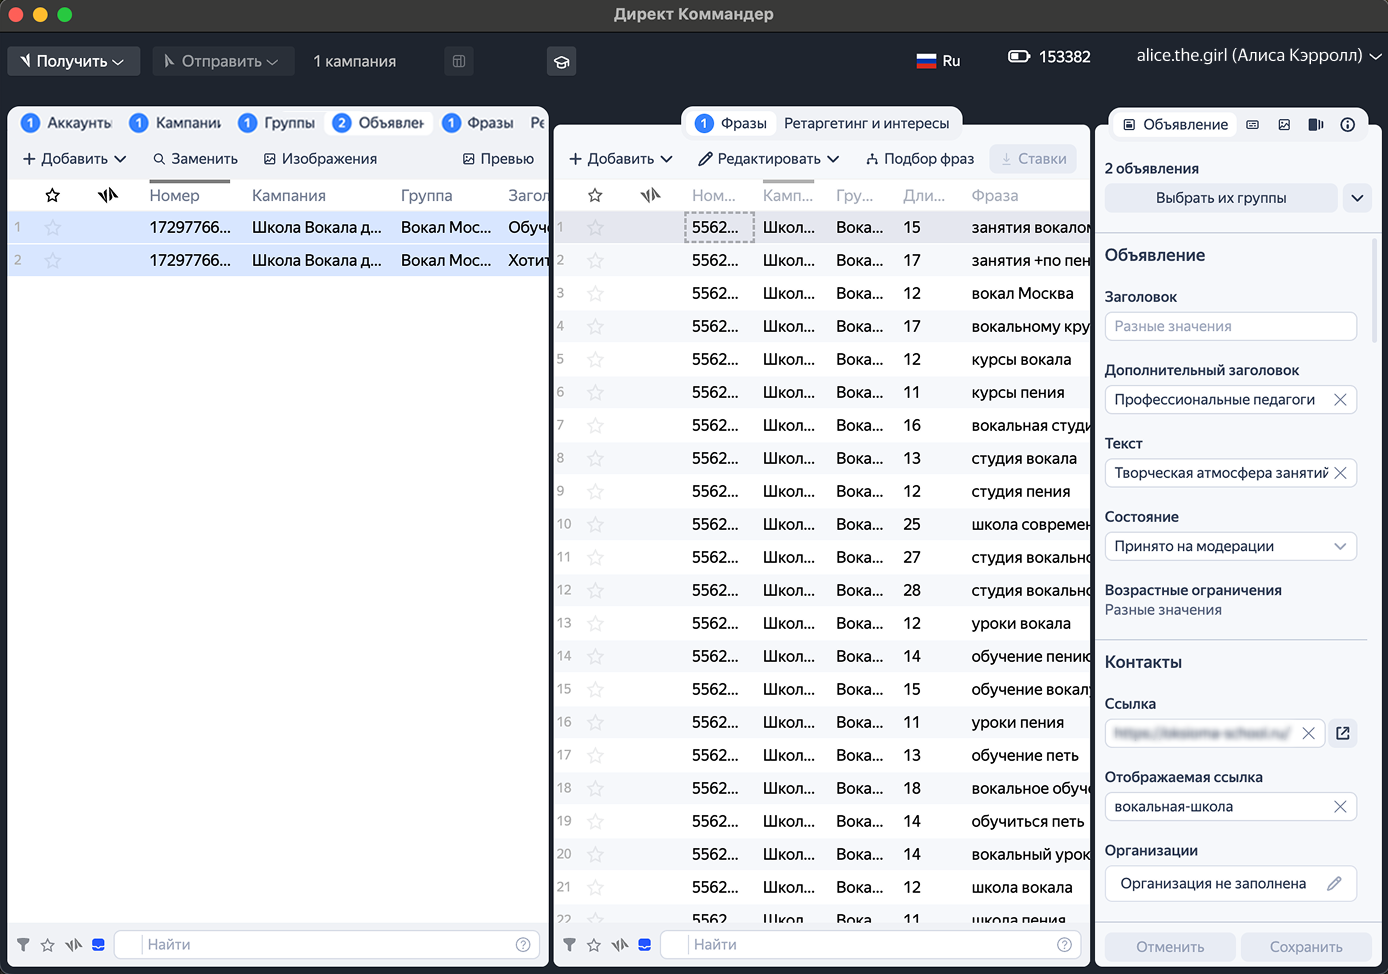Viewport: 1388px width, 974px height.
Task: Toggle the blue inbox filter under phrases list
Action: [x=645, y=945]
